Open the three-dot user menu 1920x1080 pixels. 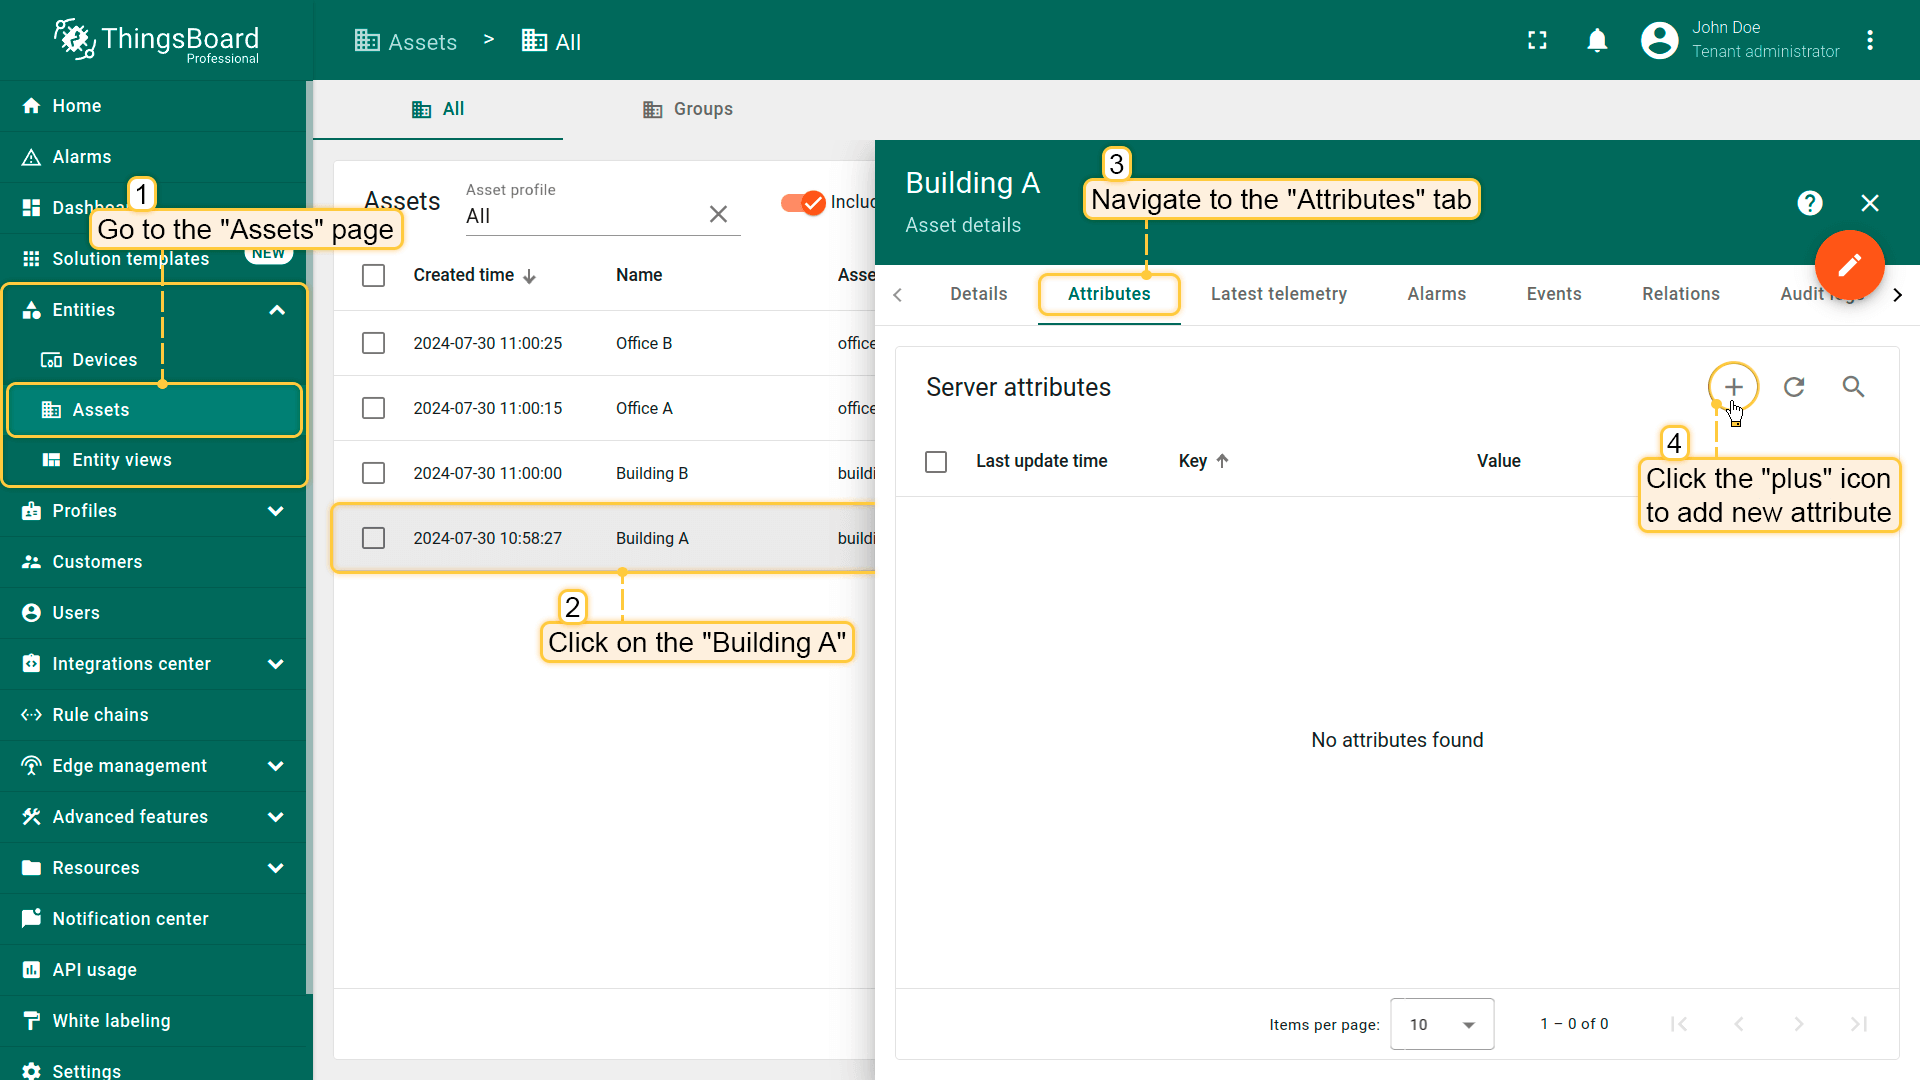coord(1870,40)
